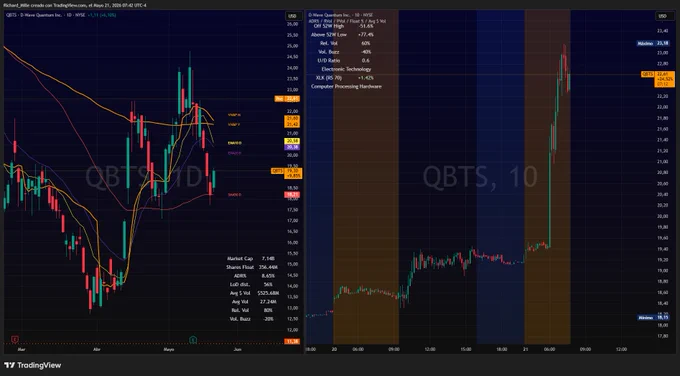Viewport: 680px width, 376px height.
Task: Click the Above 52W Low +77.4% value
Action: 366,35
